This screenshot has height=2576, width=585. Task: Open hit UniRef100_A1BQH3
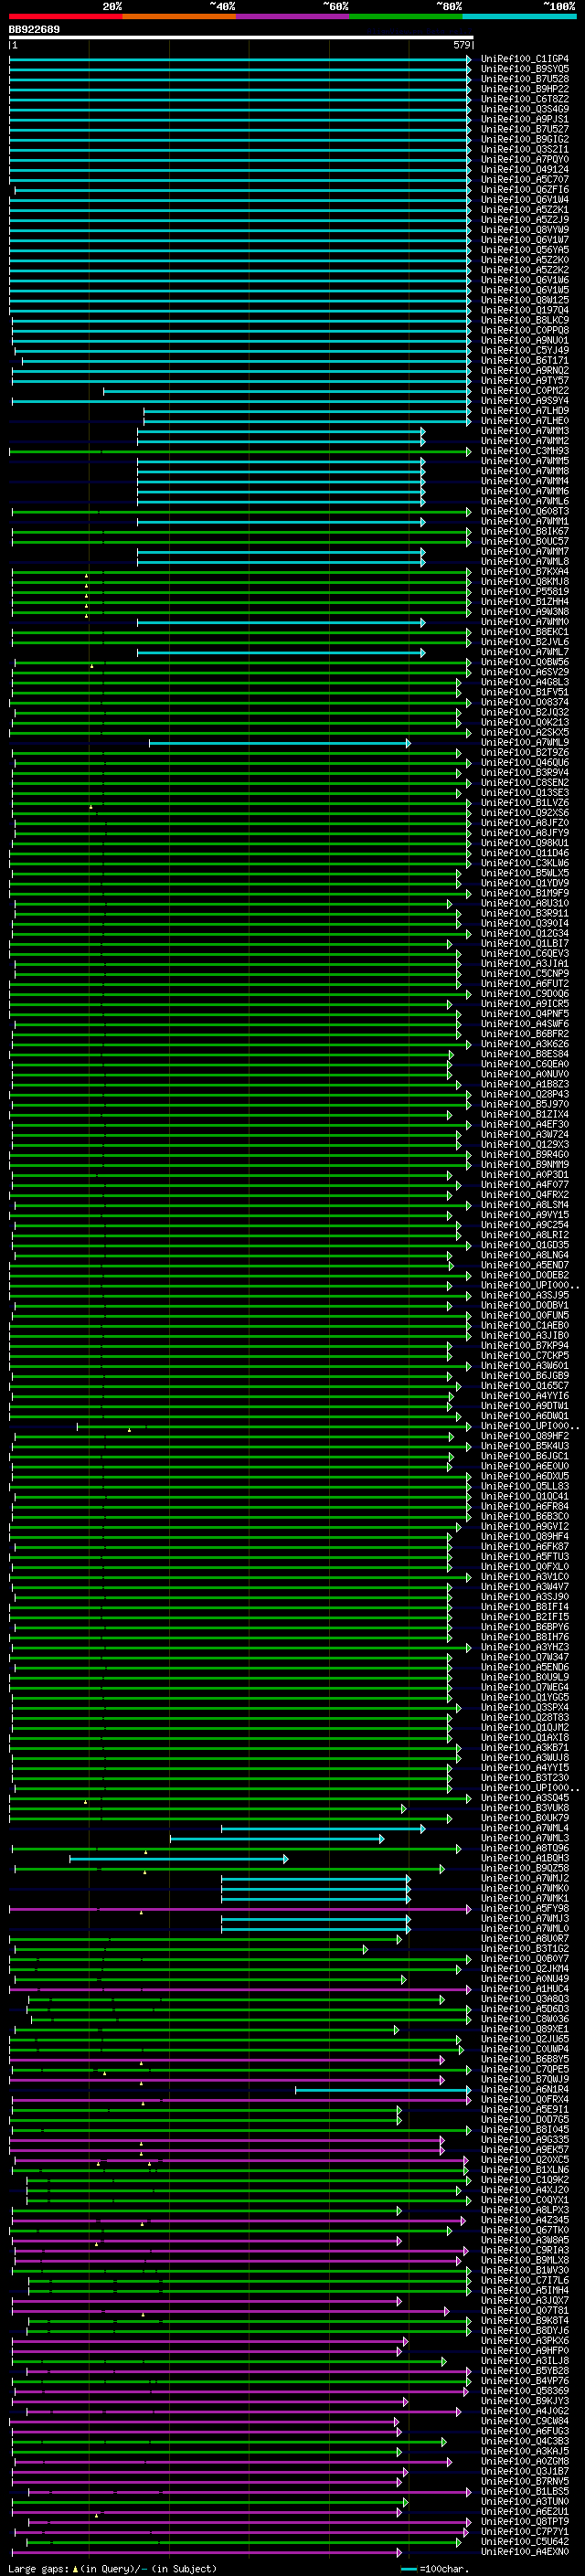(x=525, y=1858)
